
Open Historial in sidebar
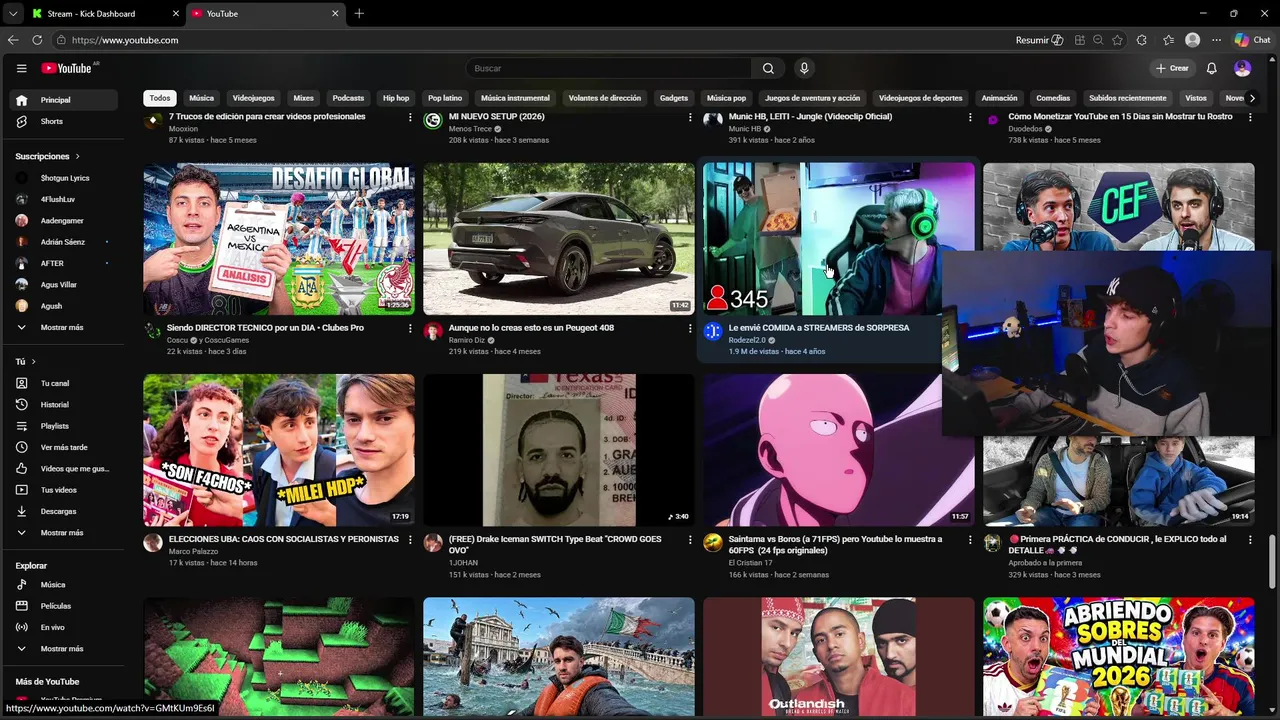coord(62,405)
